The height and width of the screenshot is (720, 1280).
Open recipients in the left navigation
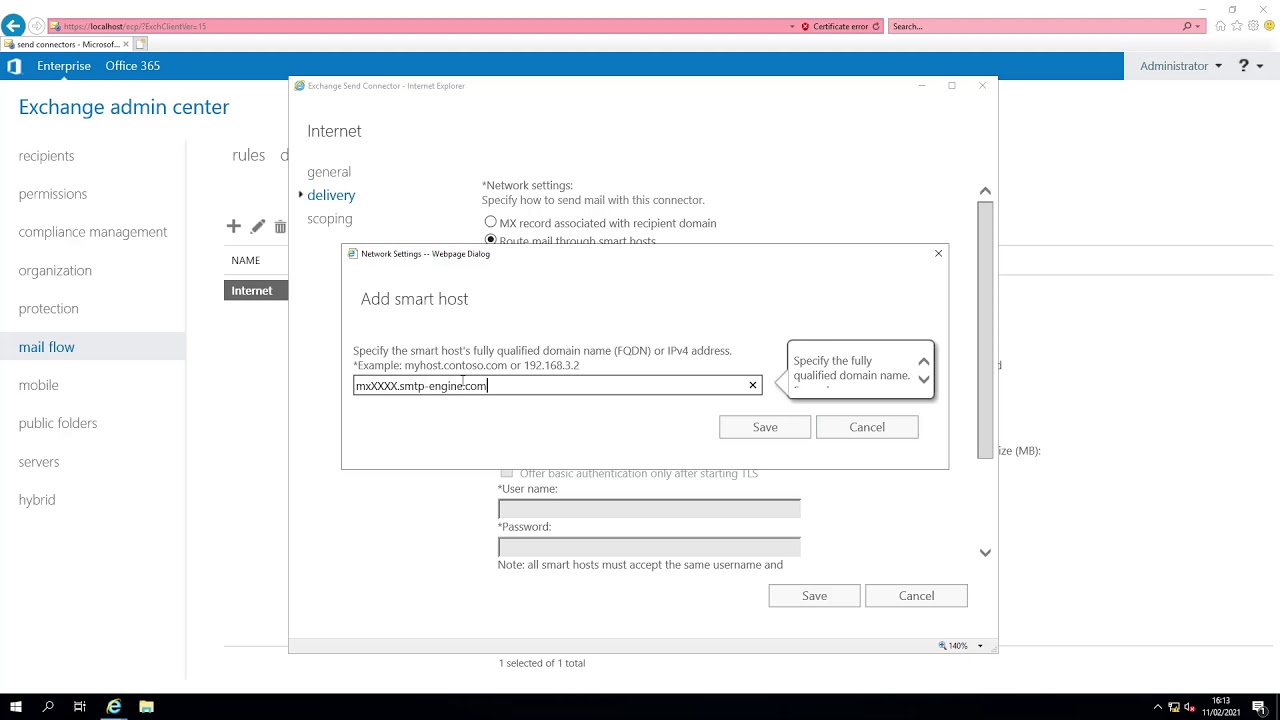(46, 156)
